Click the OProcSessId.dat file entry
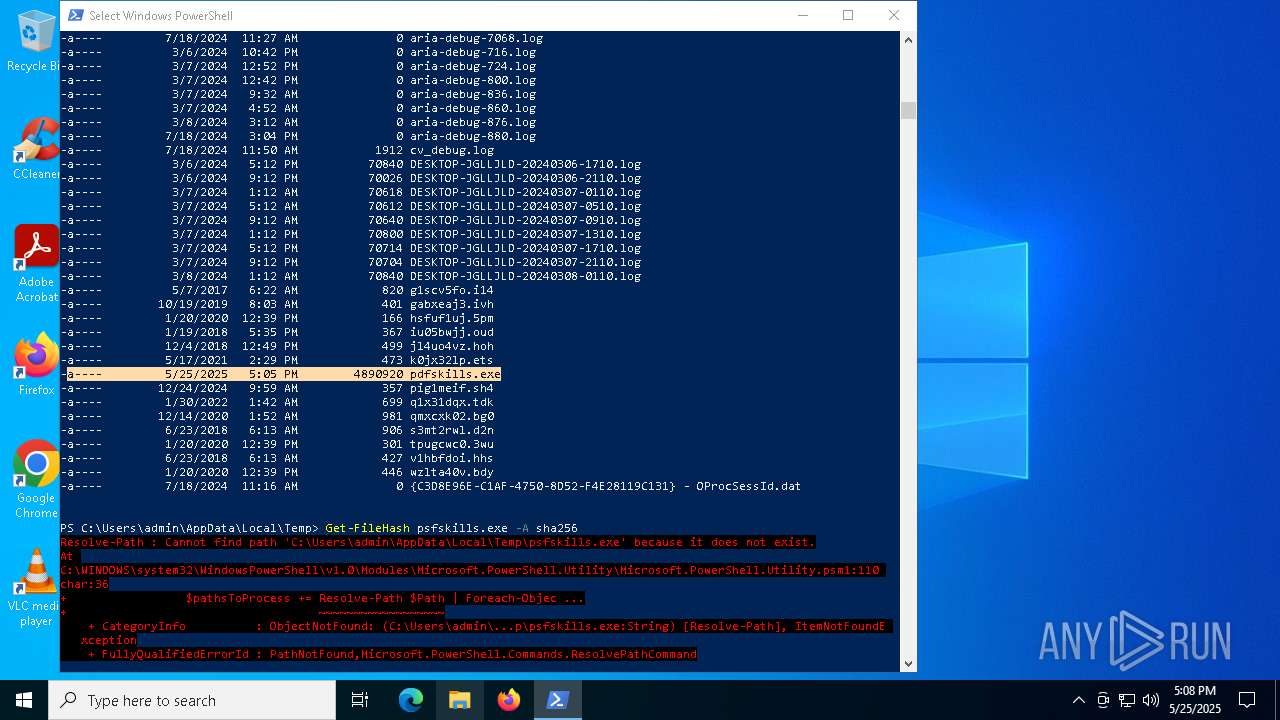Viewport: 1280px width, 720px height. point(605,486)
